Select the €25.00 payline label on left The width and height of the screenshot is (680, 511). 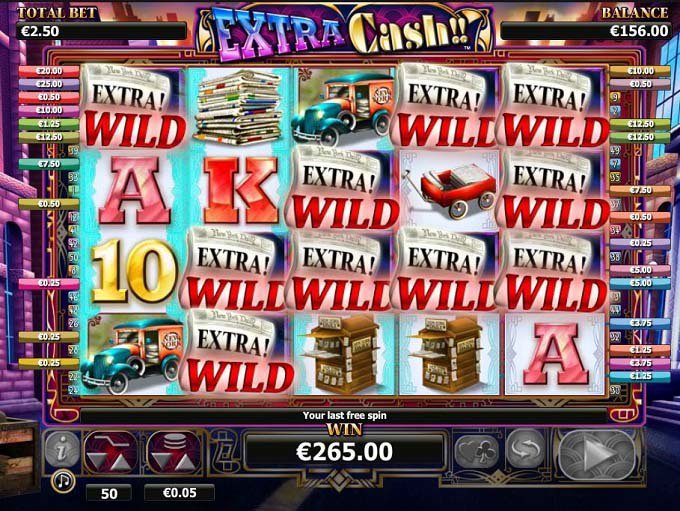coord(49,84)
